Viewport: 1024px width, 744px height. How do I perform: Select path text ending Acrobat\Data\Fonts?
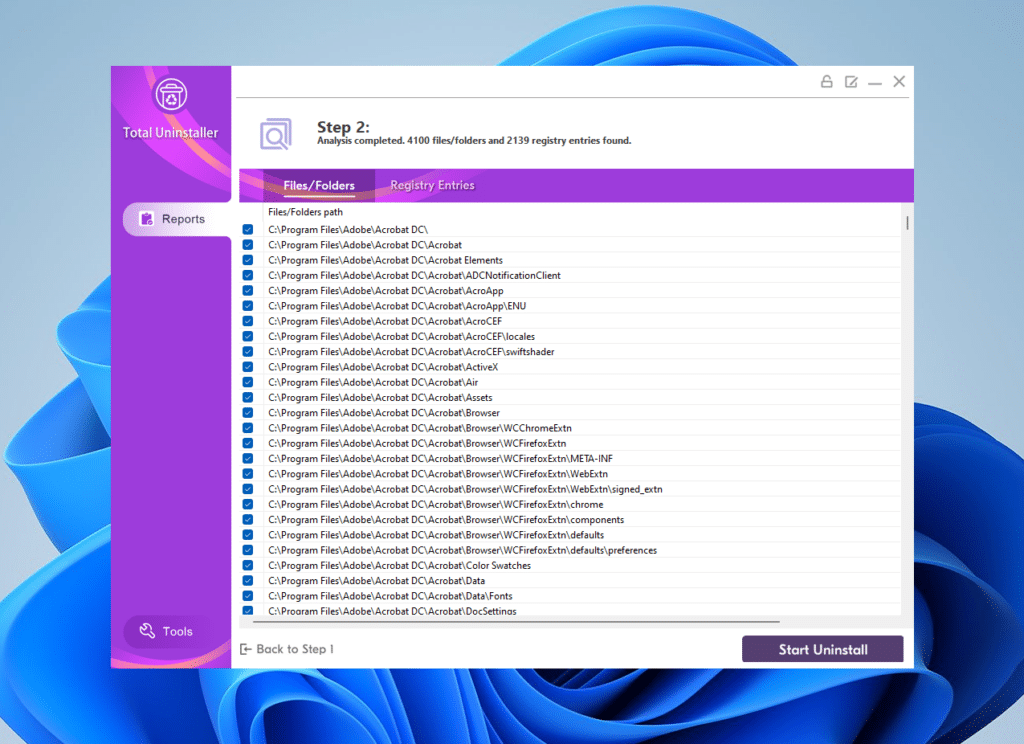390,596
